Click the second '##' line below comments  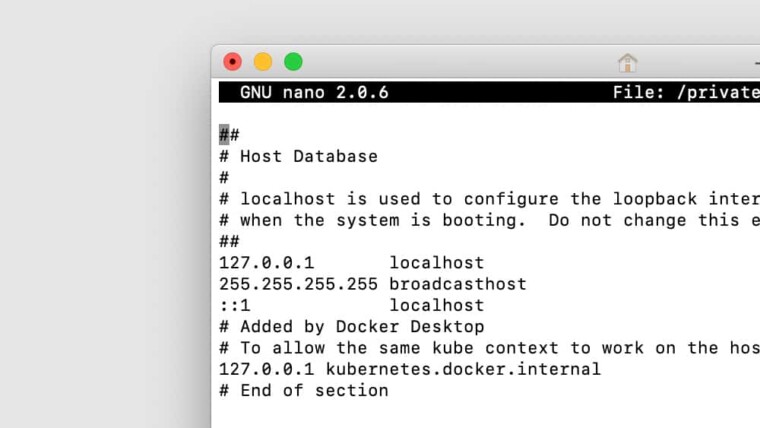(x=229, y=241)
